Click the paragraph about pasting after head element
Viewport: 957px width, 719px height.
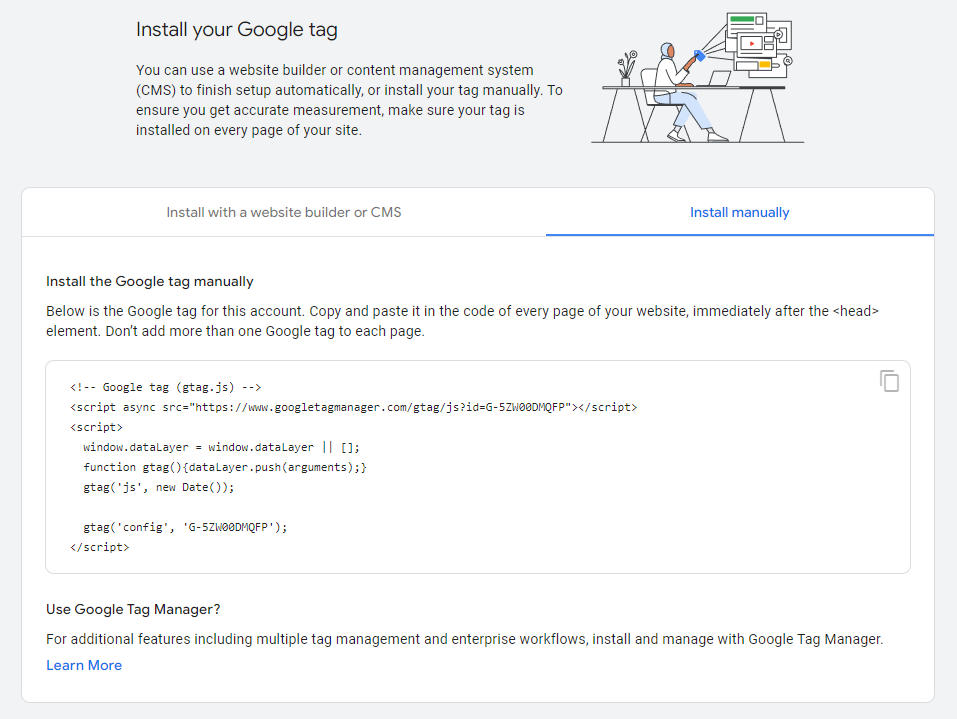pos(462,321)
